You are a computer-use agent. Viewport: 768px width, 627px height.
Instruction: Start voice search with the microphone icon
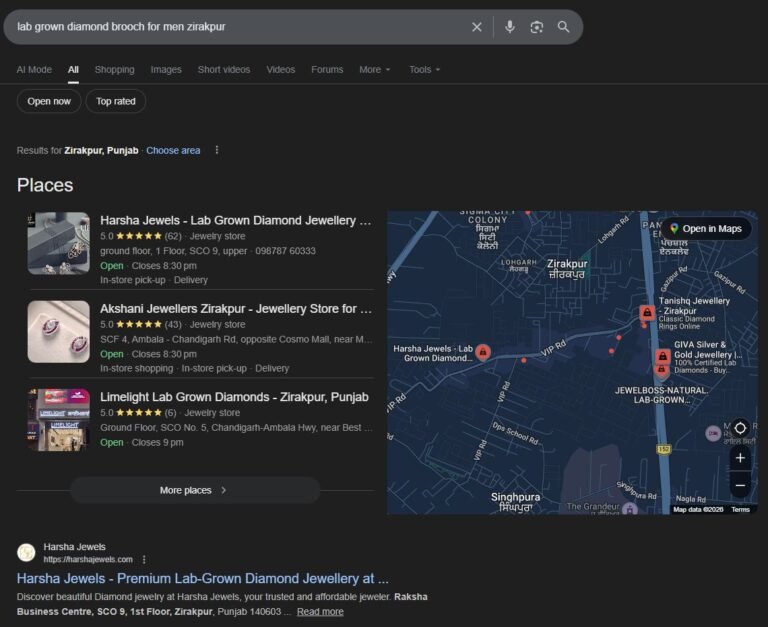tap(509, 26)
